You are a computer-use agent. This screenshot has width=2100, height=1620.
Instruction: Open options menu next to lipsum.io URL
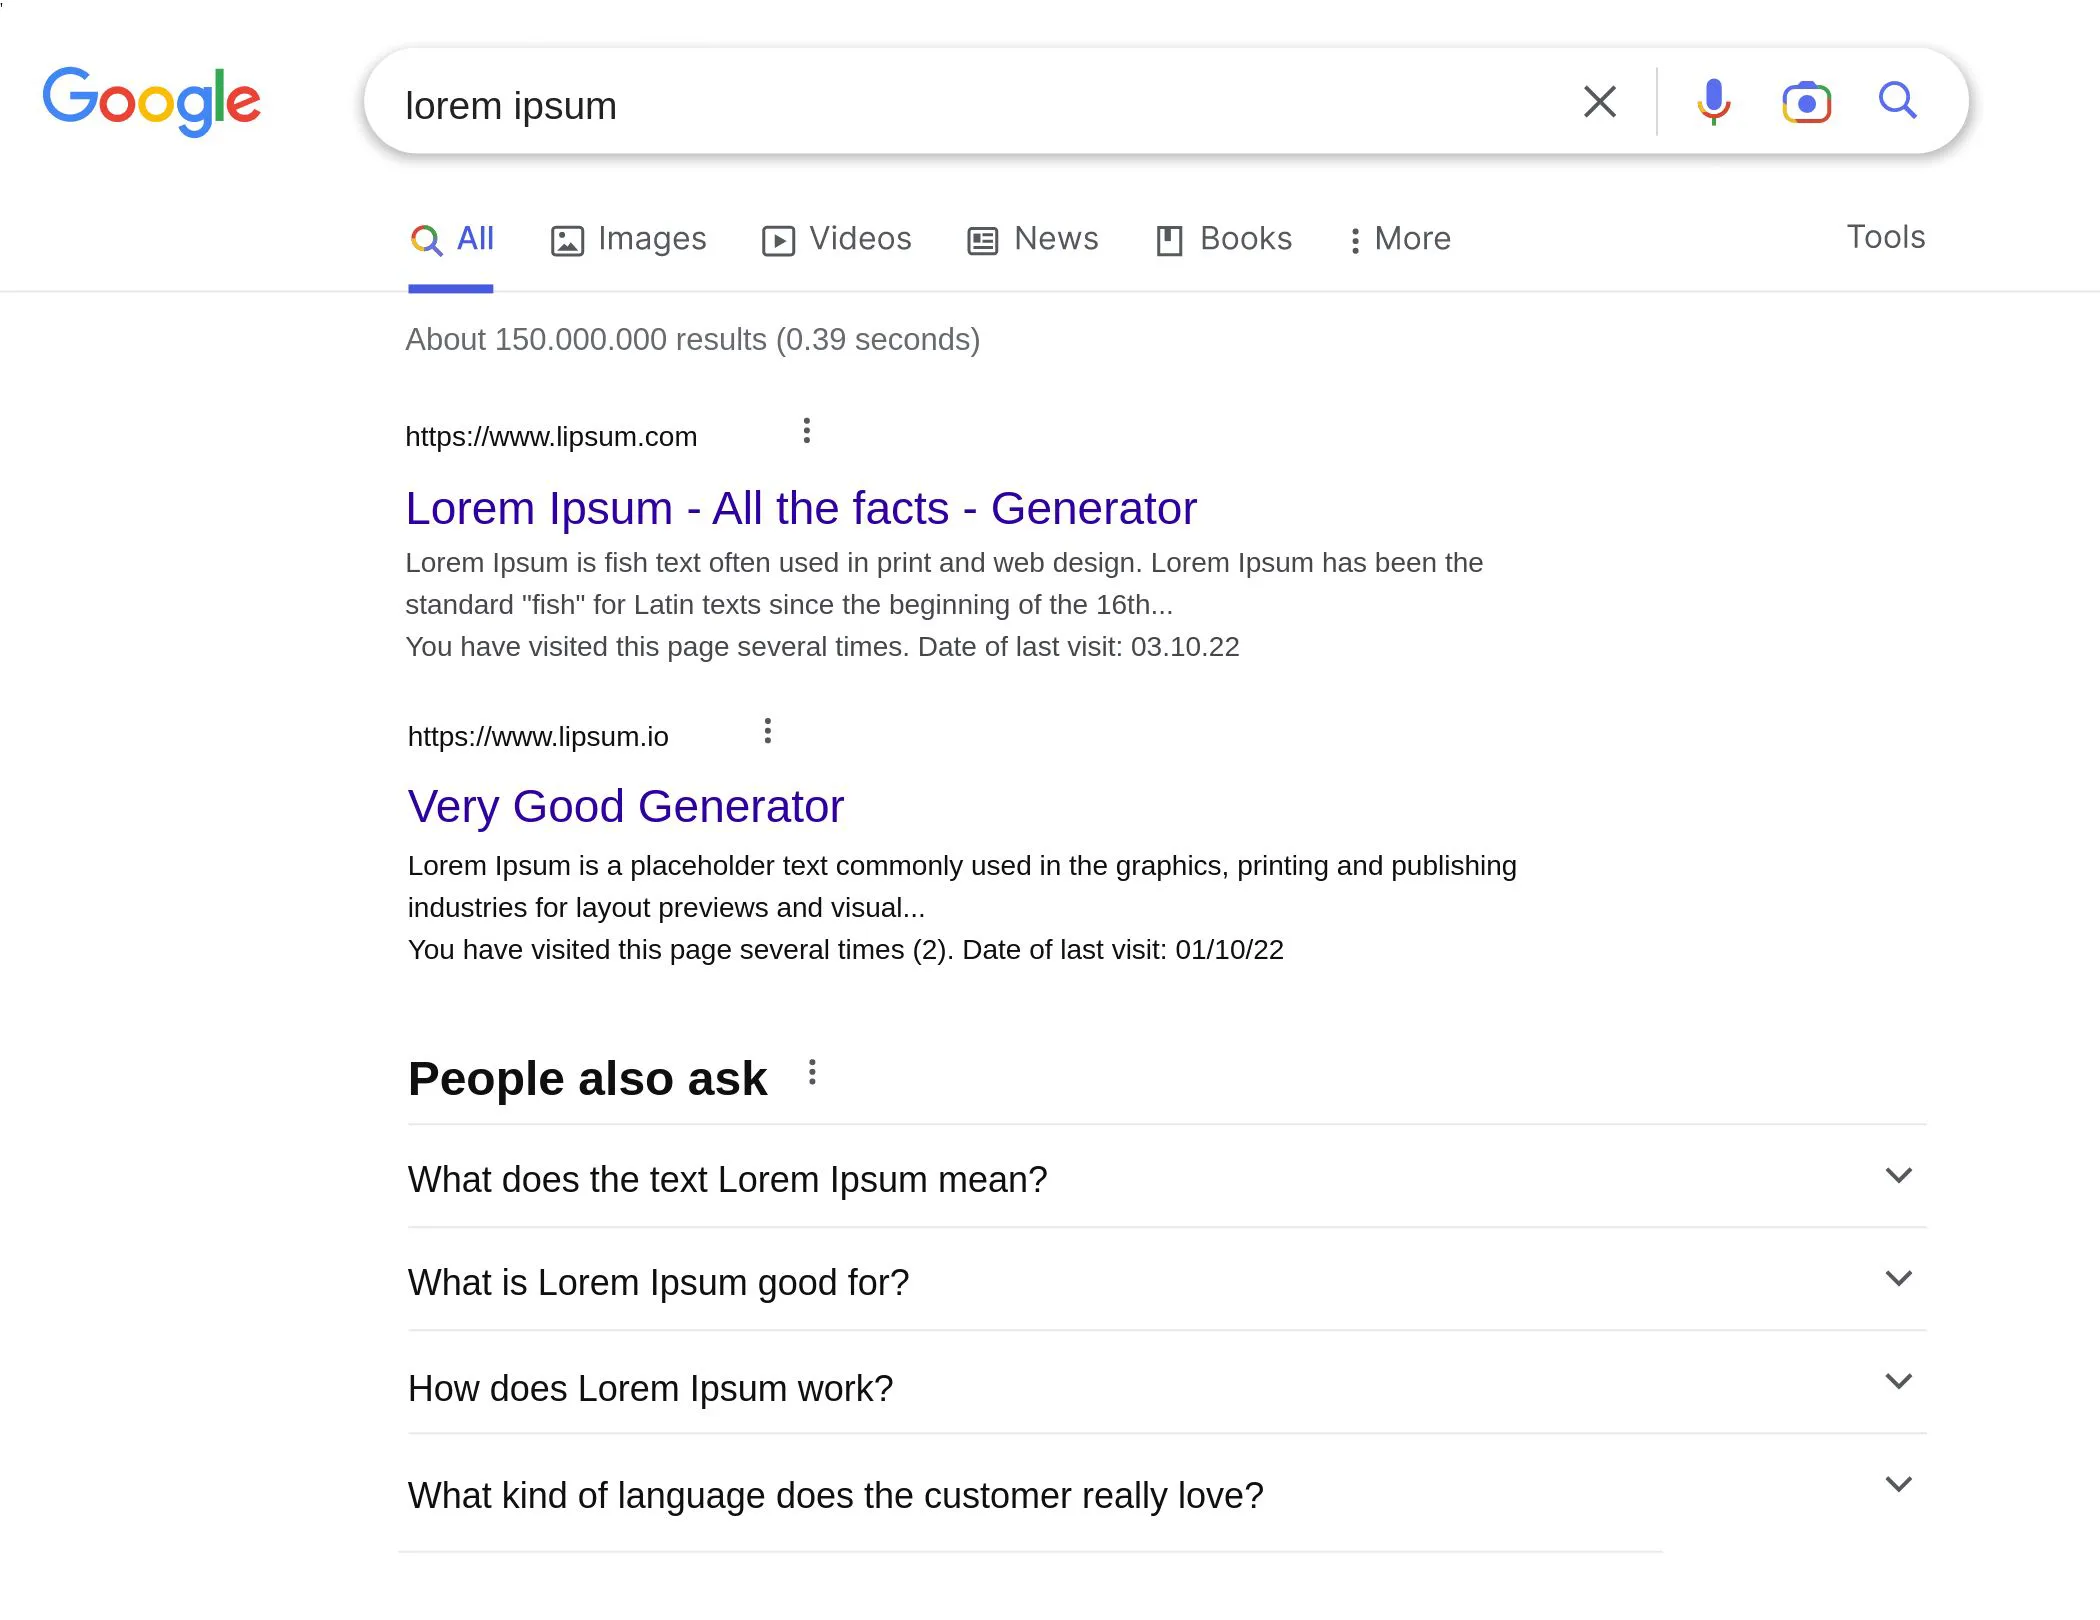pyautogui.click(x=767, y=731)
